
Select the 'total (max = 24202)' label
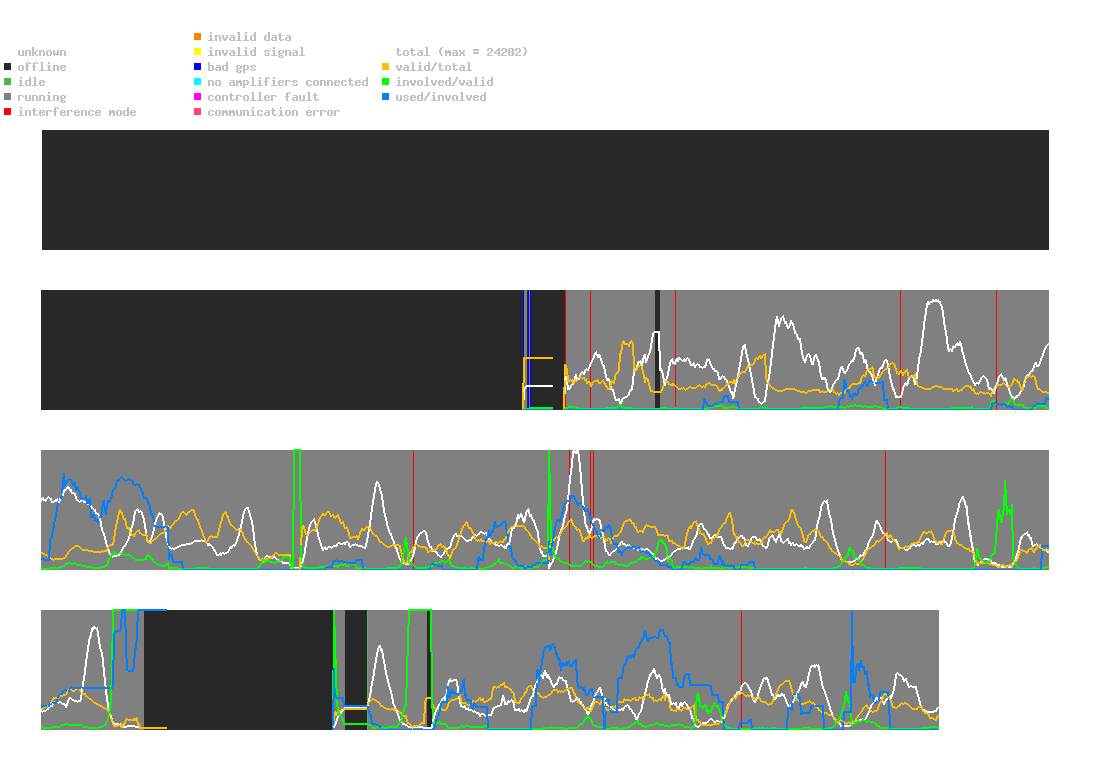[462, 52]
